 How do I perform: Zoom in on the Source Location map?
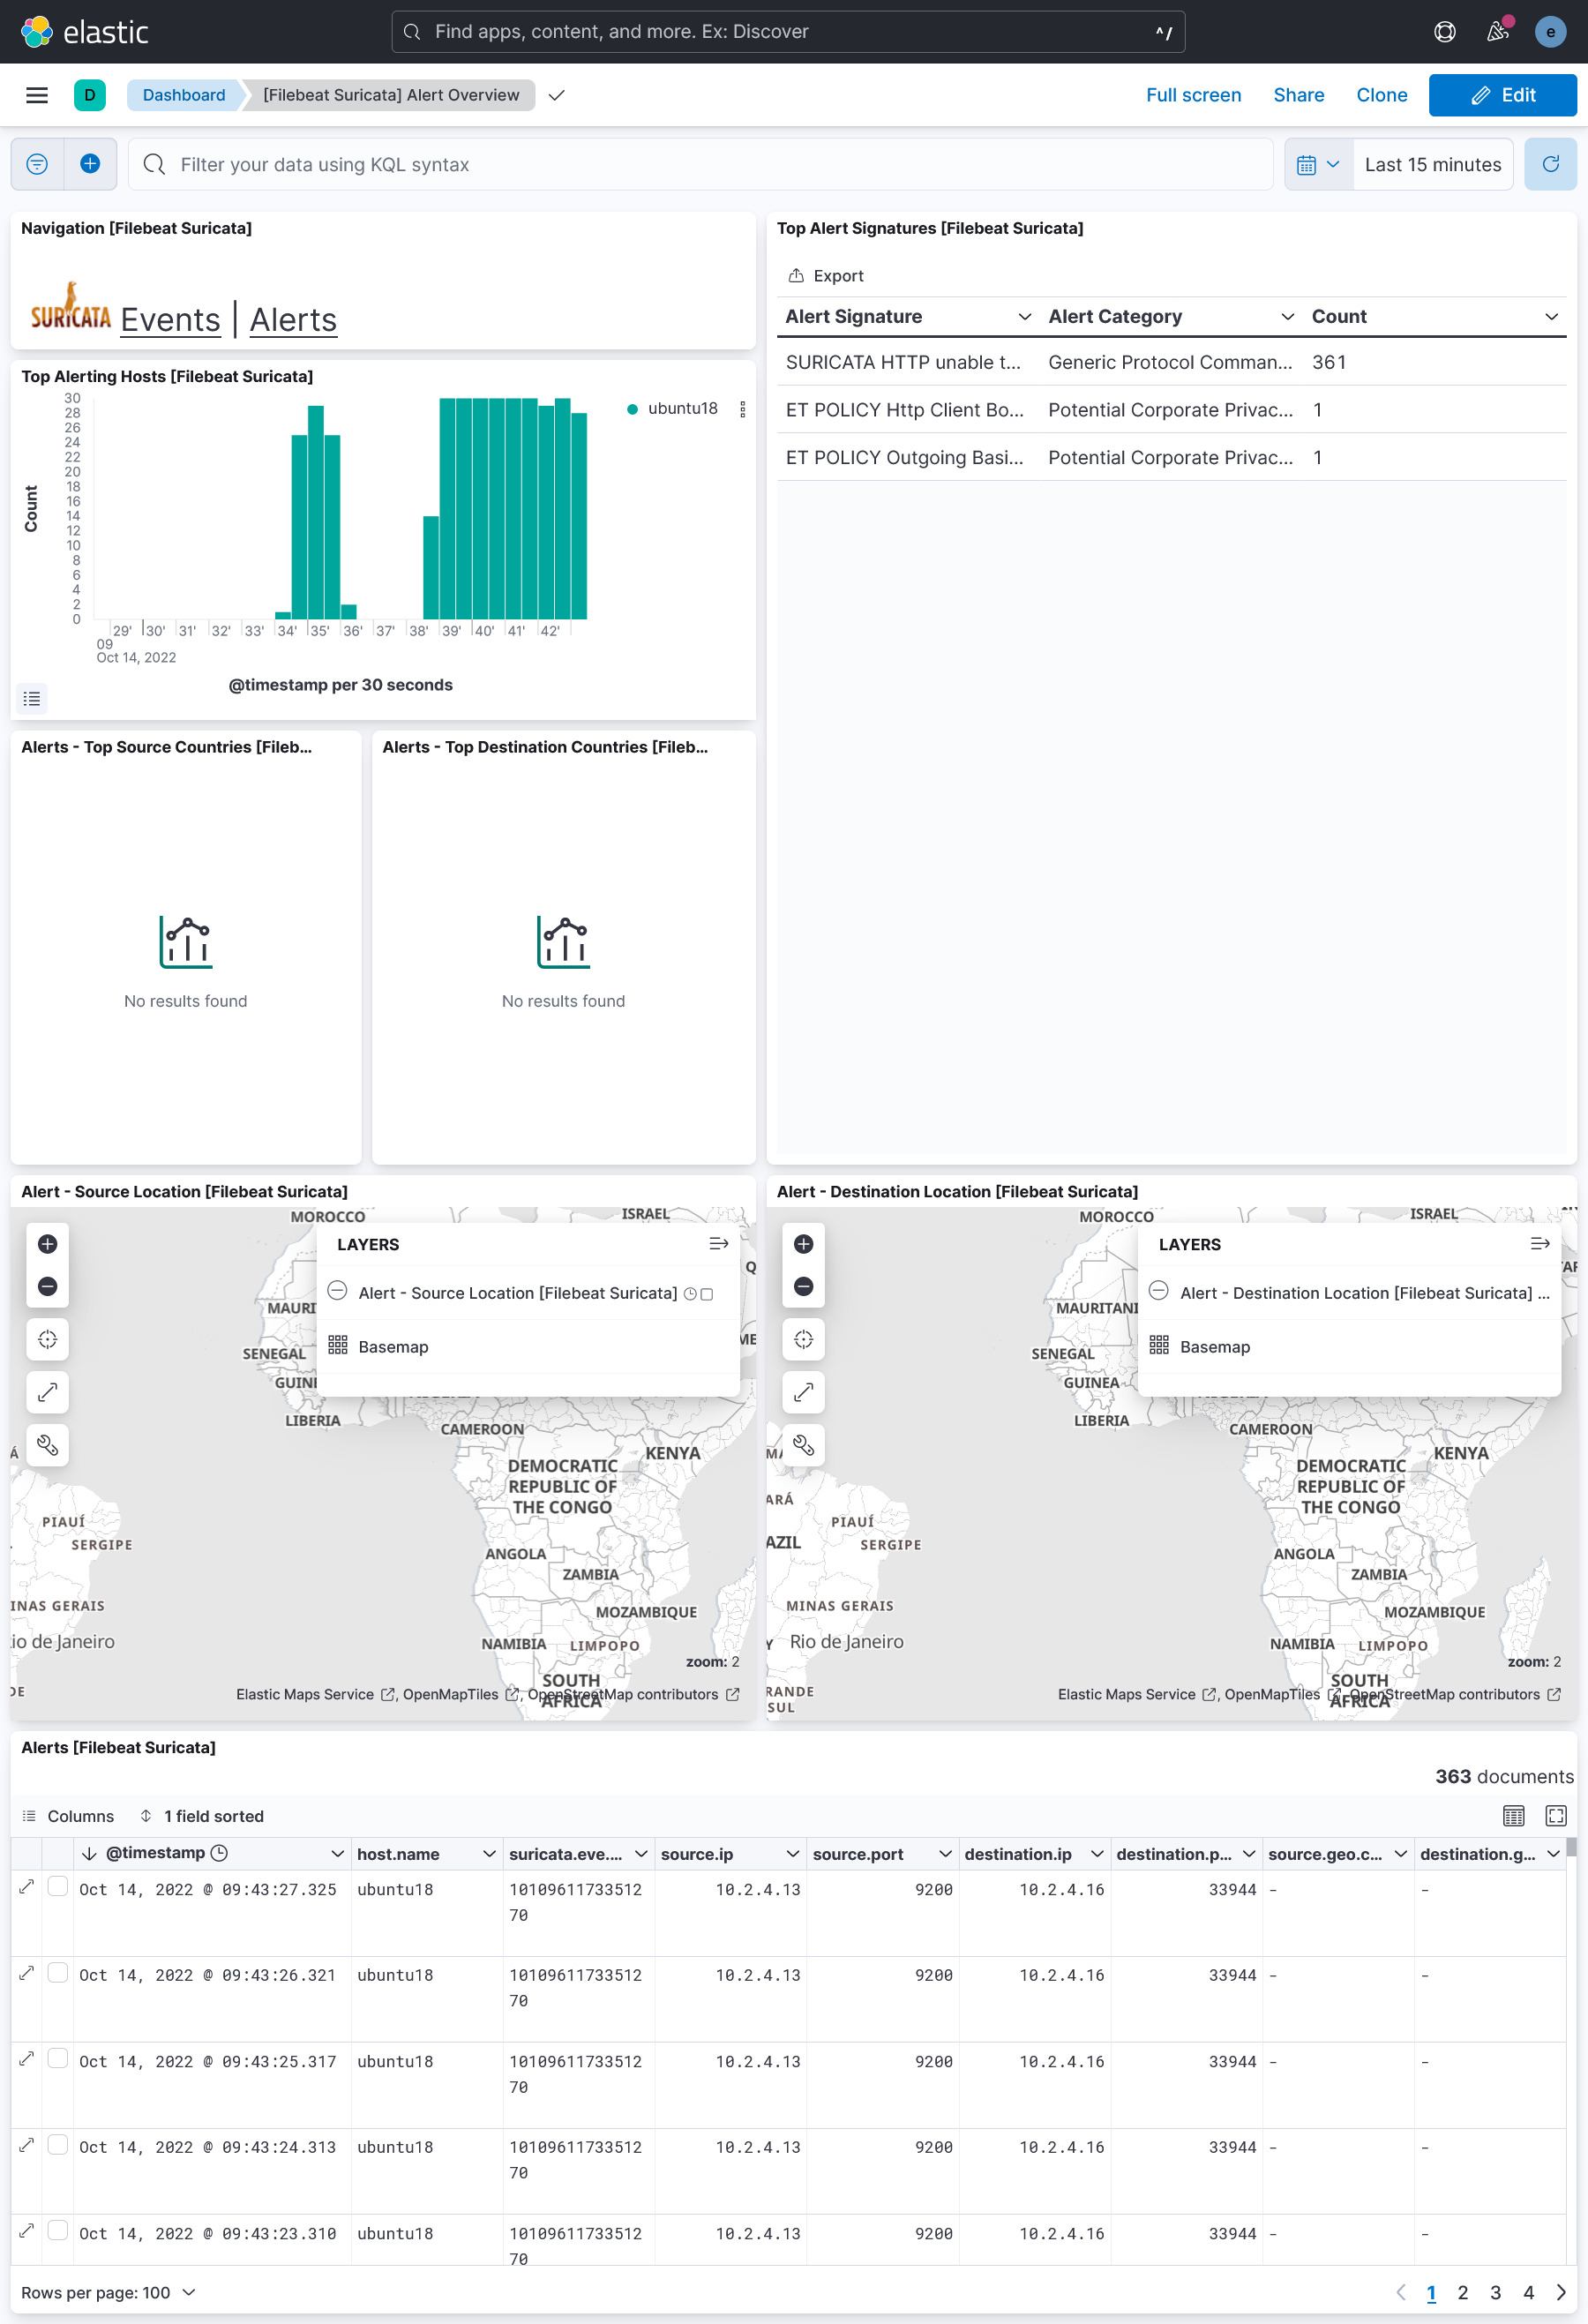(47, 1244)
